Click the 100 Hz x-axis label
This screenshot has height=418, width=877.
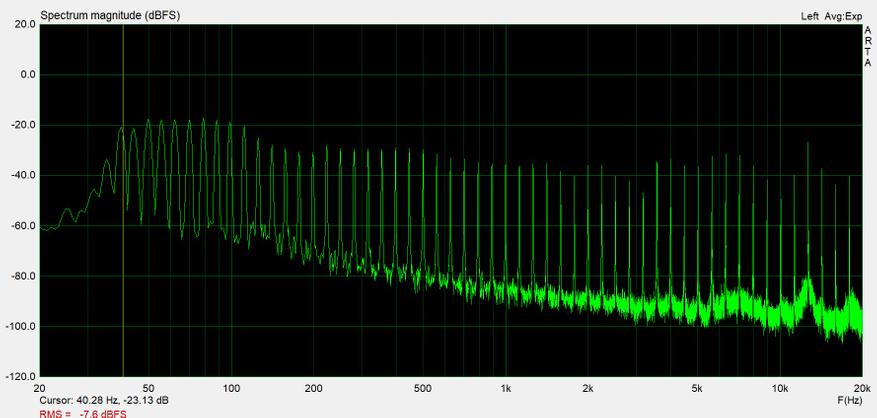pos(231,388)
